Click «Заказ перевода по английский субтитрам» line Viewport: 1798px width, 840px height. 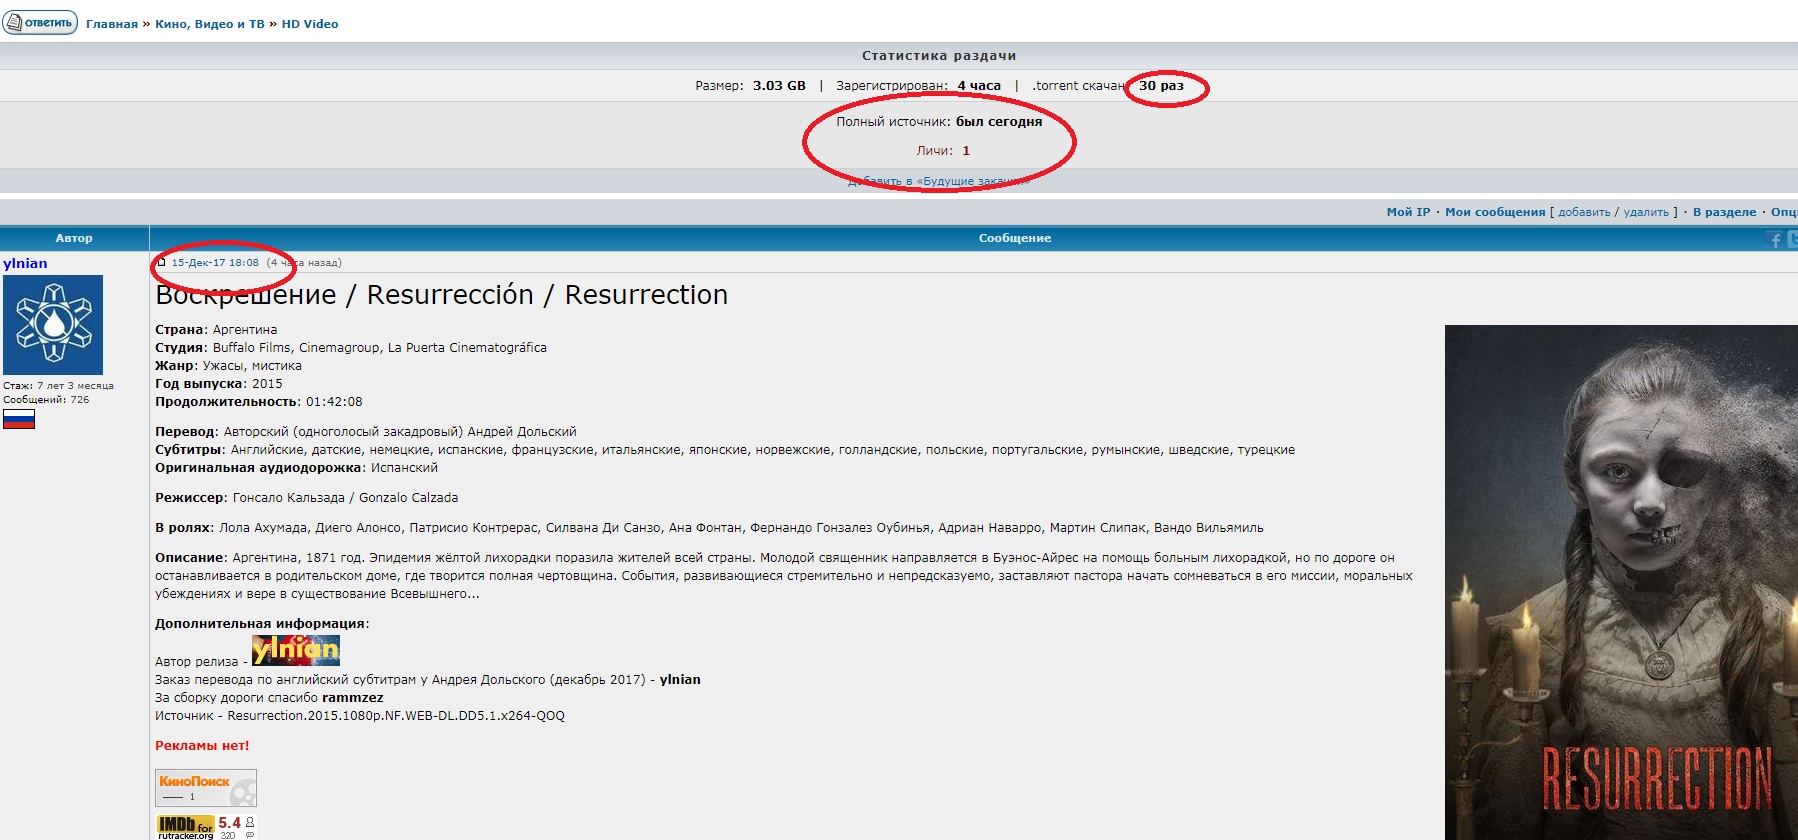click(428, 680)
